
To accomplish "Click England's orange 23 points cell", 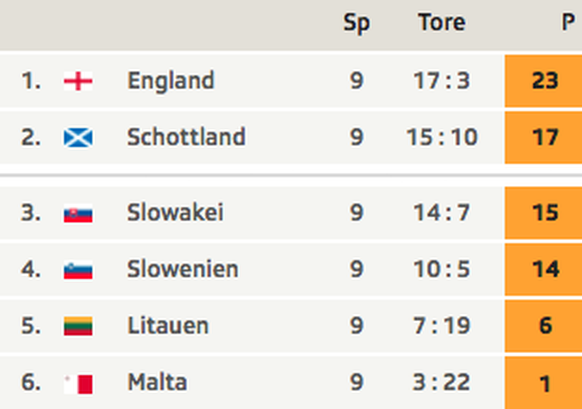I will coord(543,81).
